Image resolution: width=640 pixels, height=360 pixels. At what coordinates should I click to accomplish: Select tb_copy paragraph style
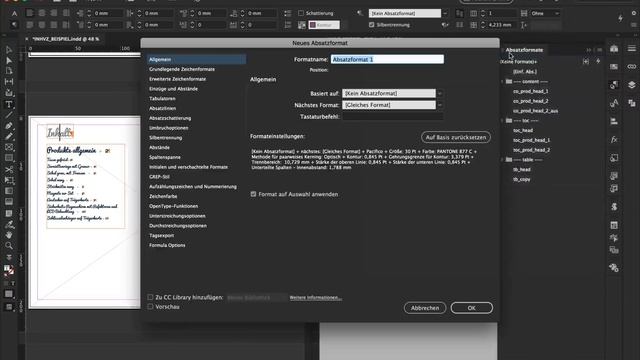[x=522, y=180]
